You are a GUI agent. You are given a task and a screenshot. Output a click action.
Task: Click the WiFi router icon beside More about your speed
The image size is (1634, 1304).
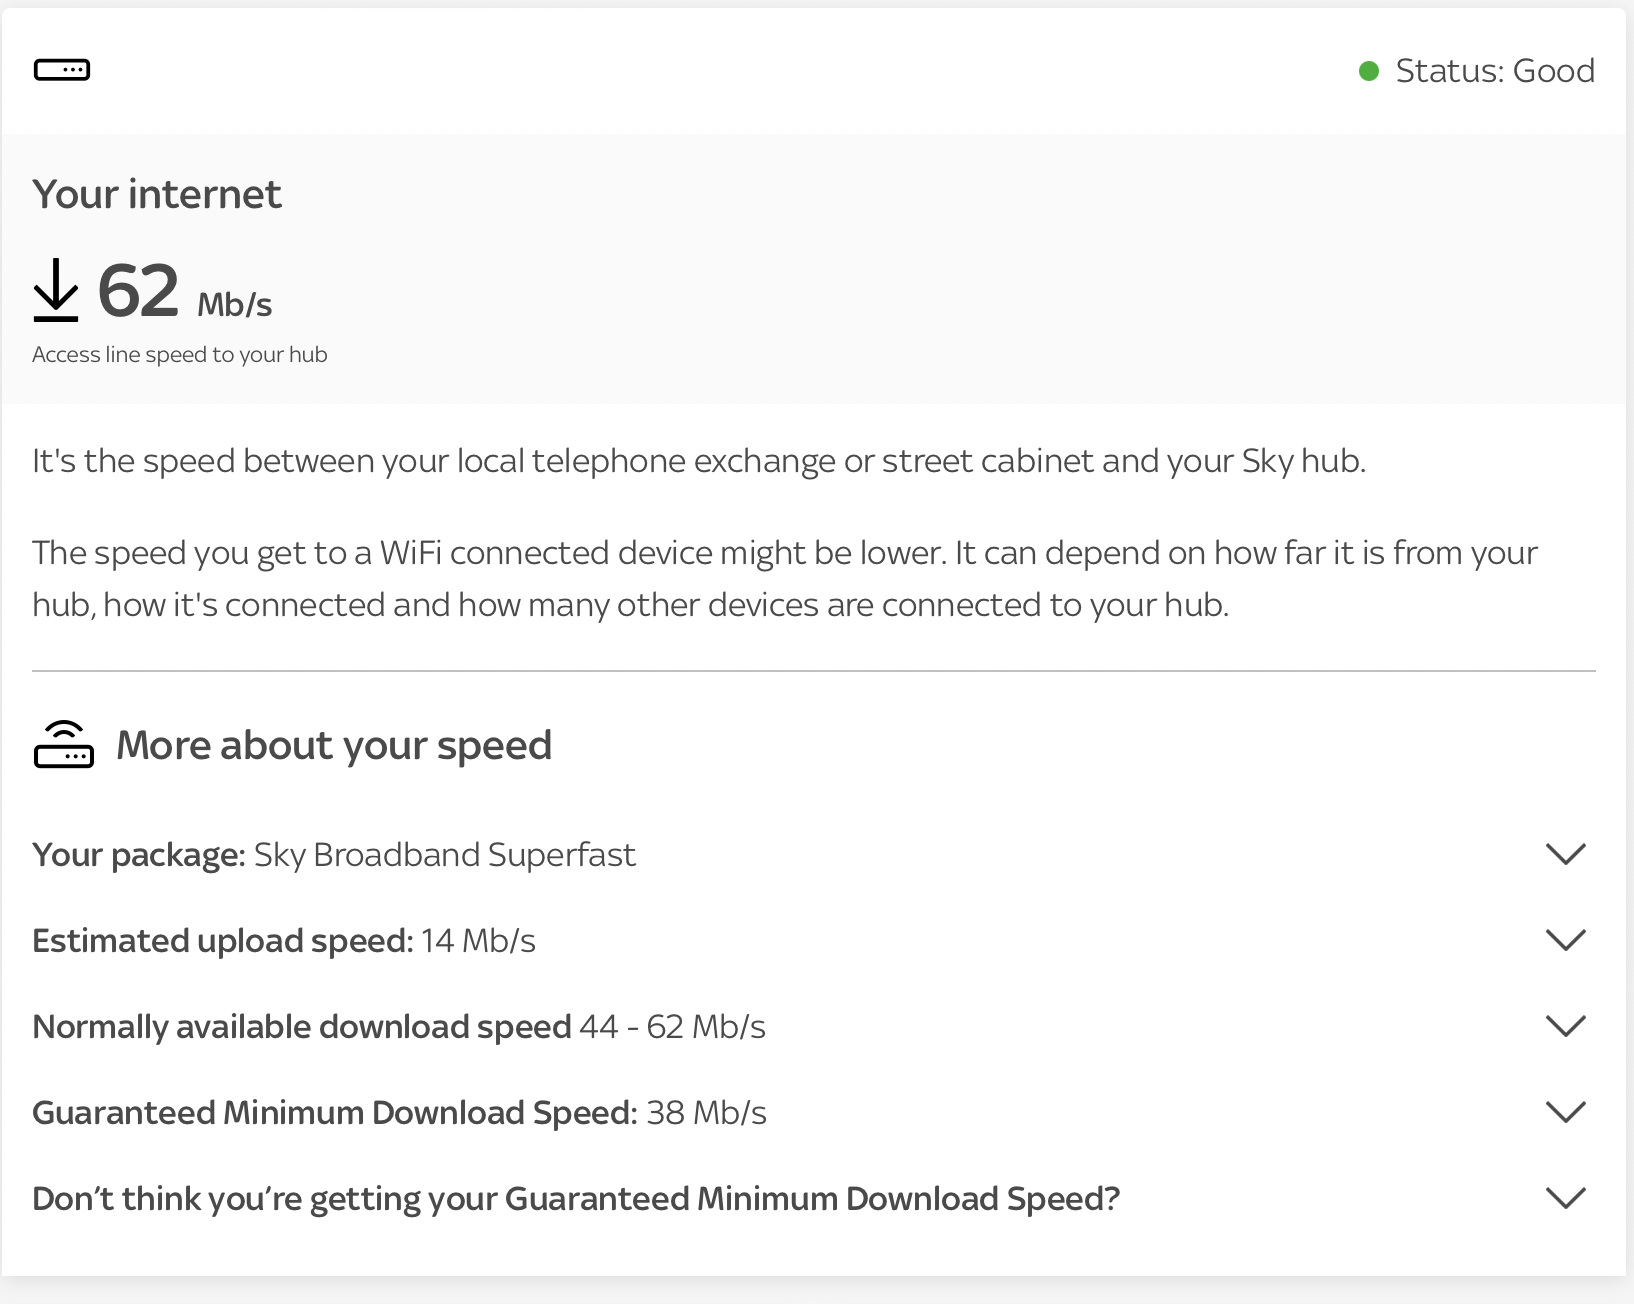pyautogui.click(x=63, y=744)
